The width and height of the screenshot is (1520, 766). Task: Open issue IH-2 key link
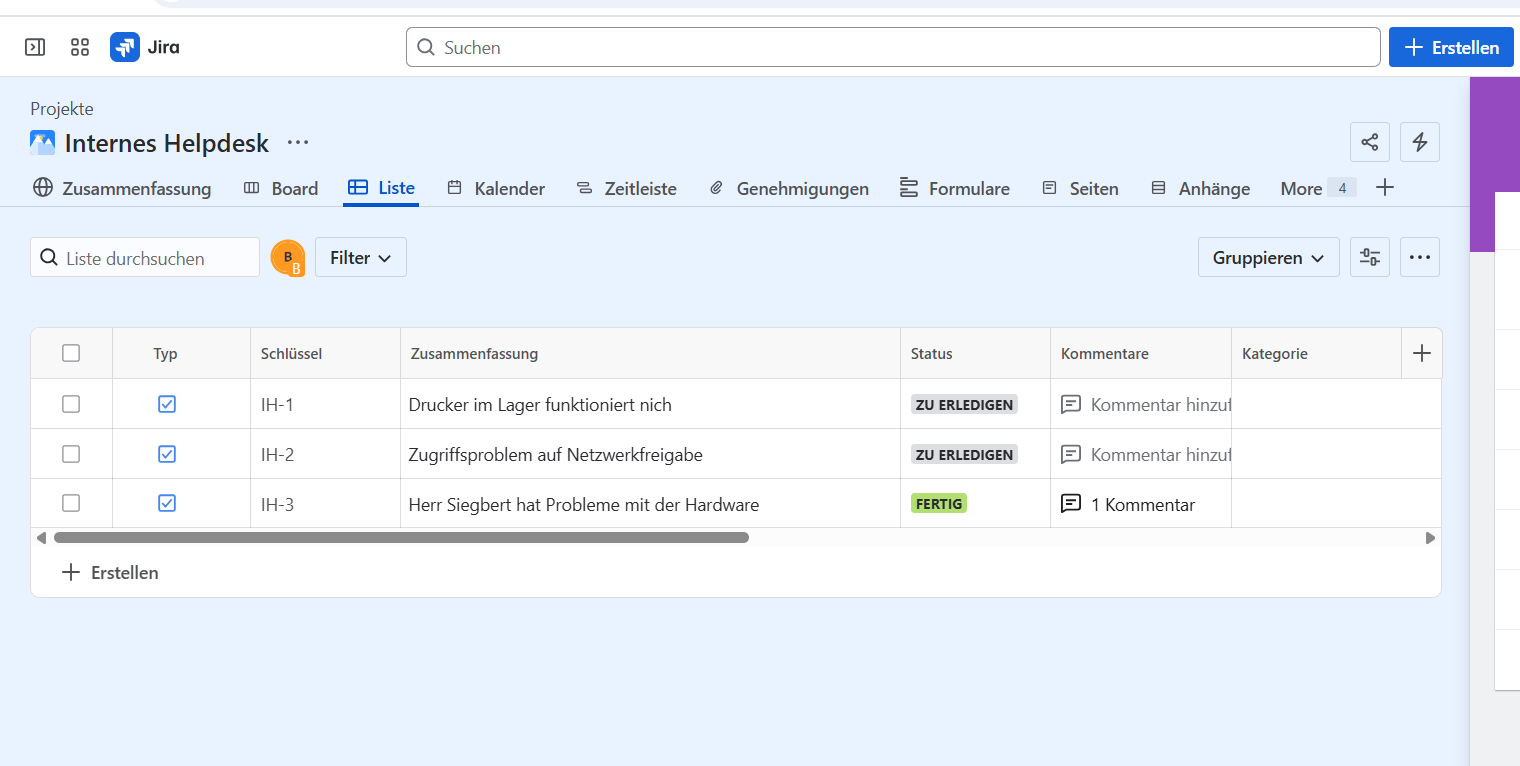(277, 454)
